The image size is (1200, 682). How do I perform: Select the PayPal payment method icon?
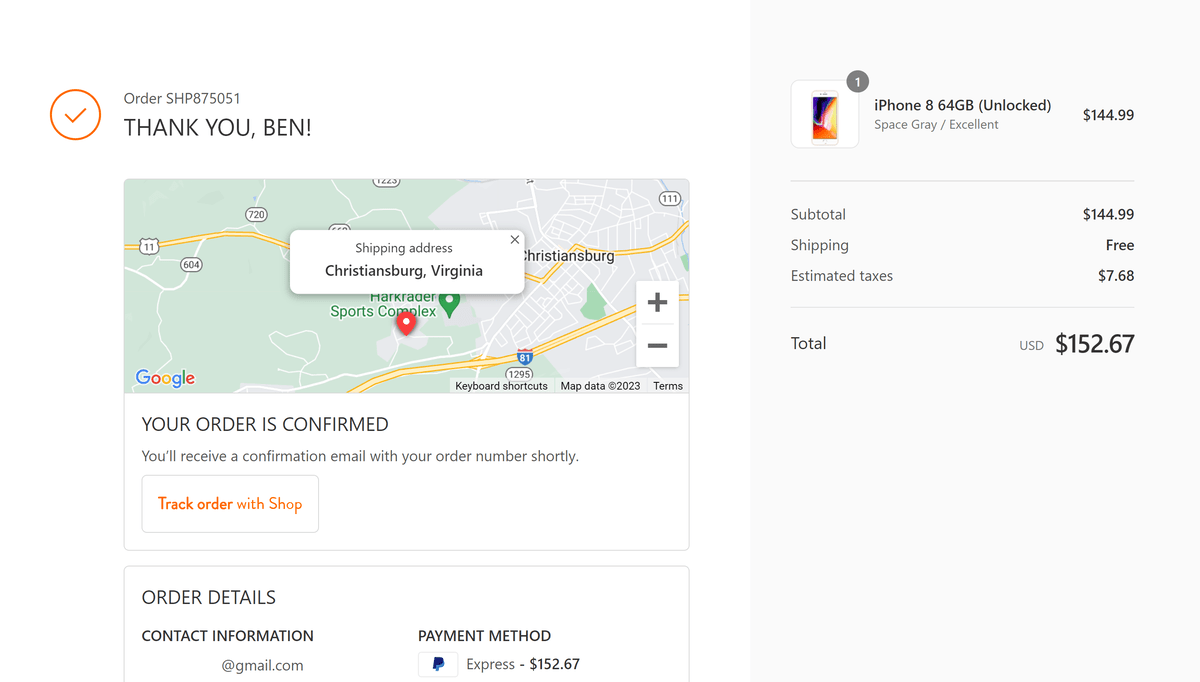(x=437, y=664)
